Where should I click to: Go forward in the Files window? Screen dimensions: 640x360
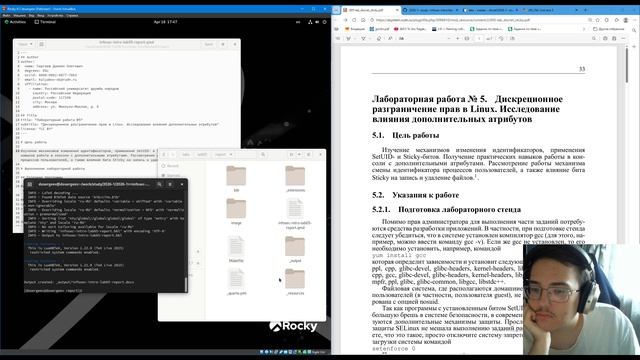pos(172,155)
